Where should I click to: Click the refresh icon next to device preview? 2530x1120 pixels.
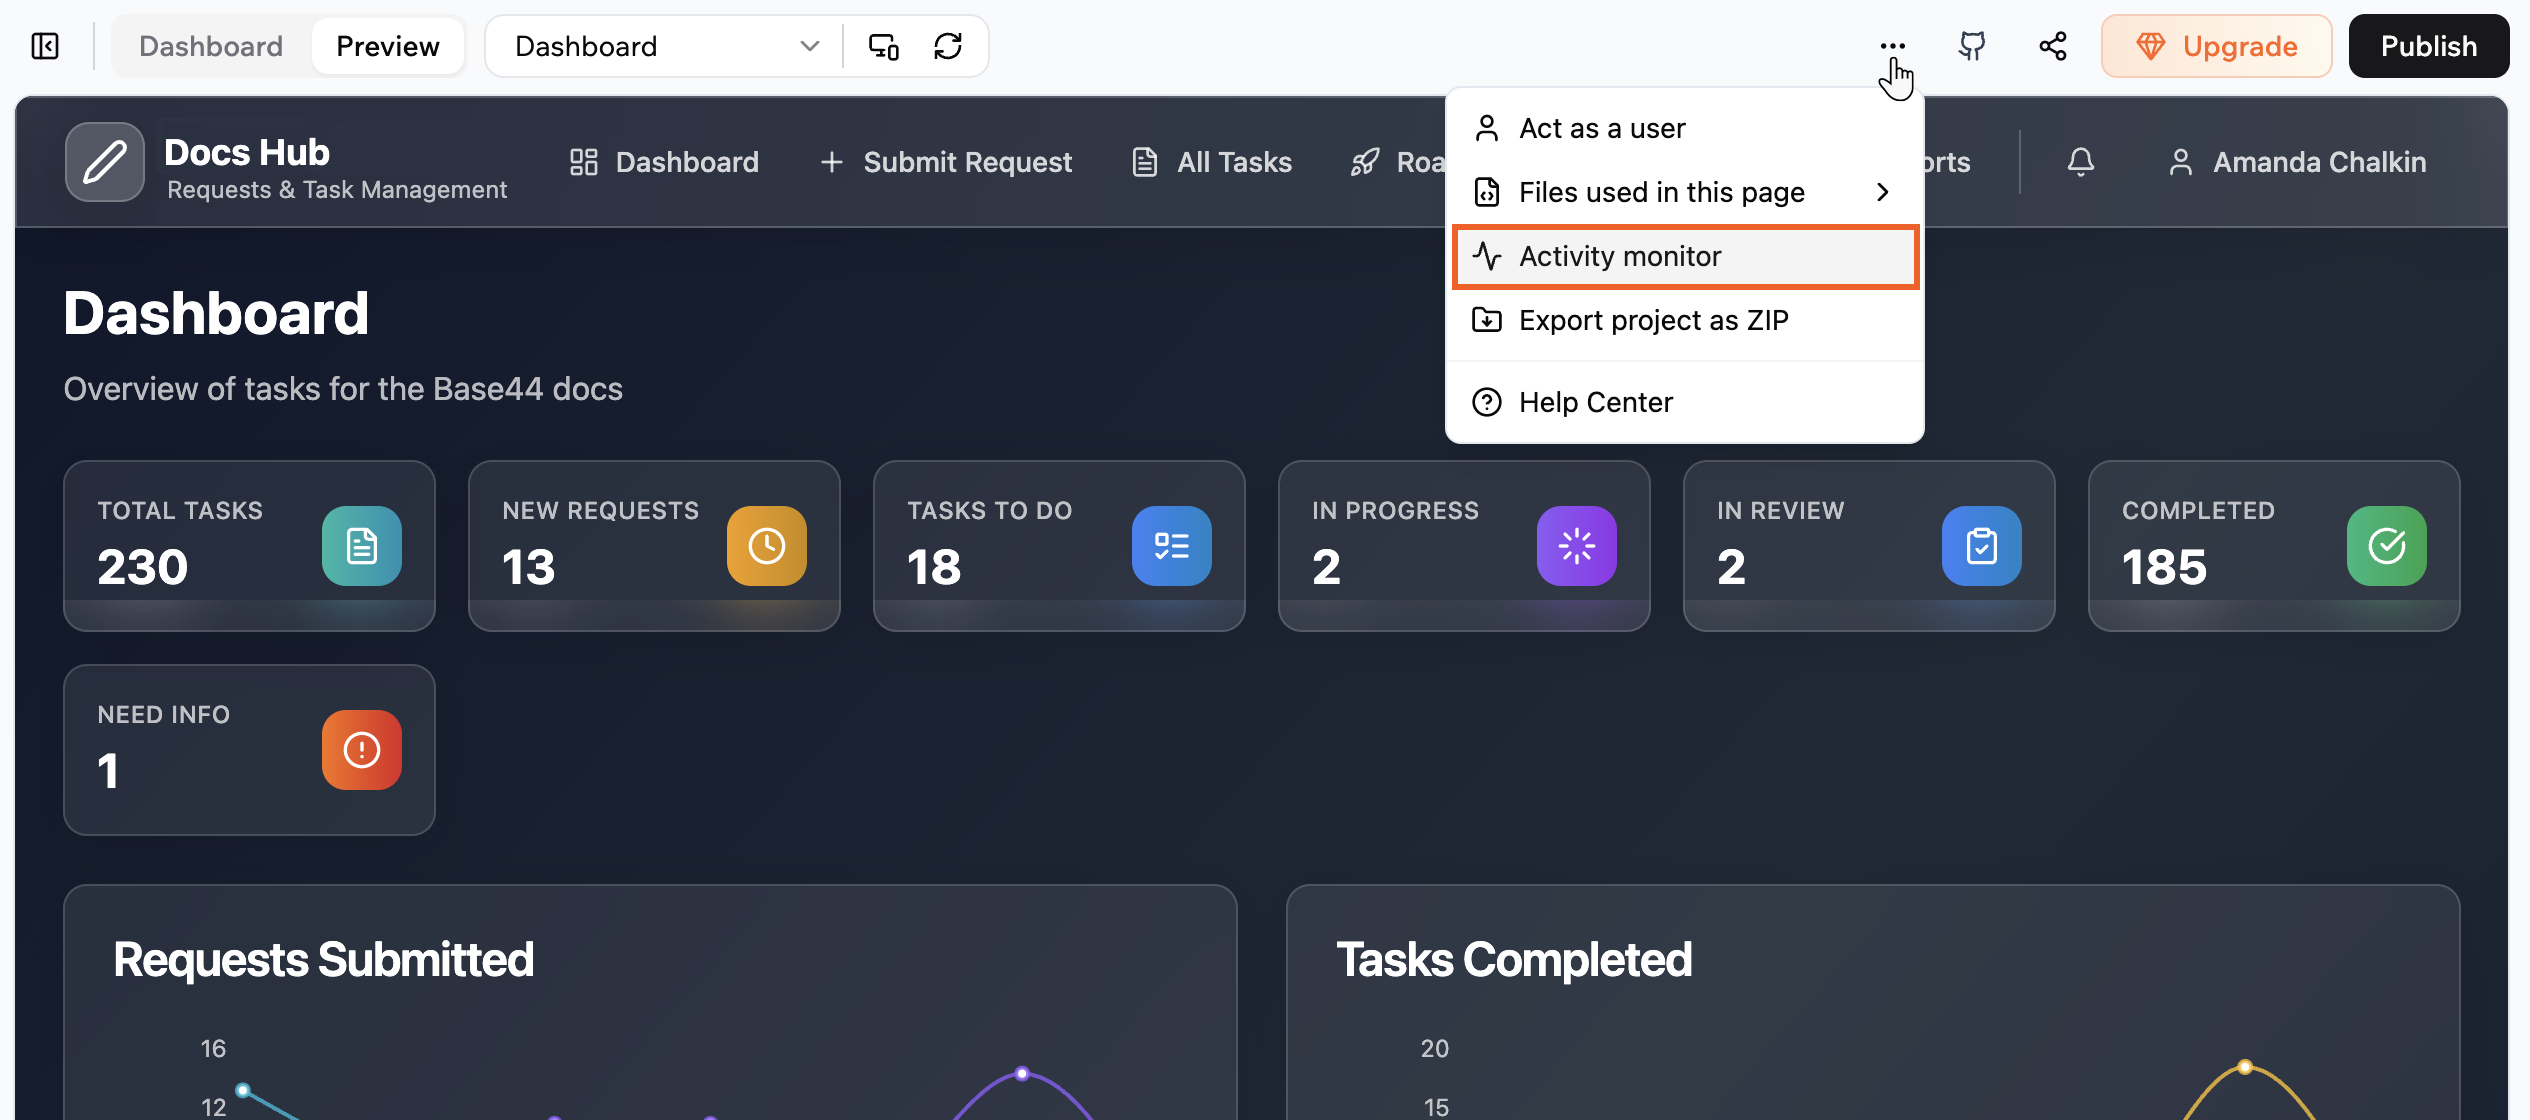948,46
